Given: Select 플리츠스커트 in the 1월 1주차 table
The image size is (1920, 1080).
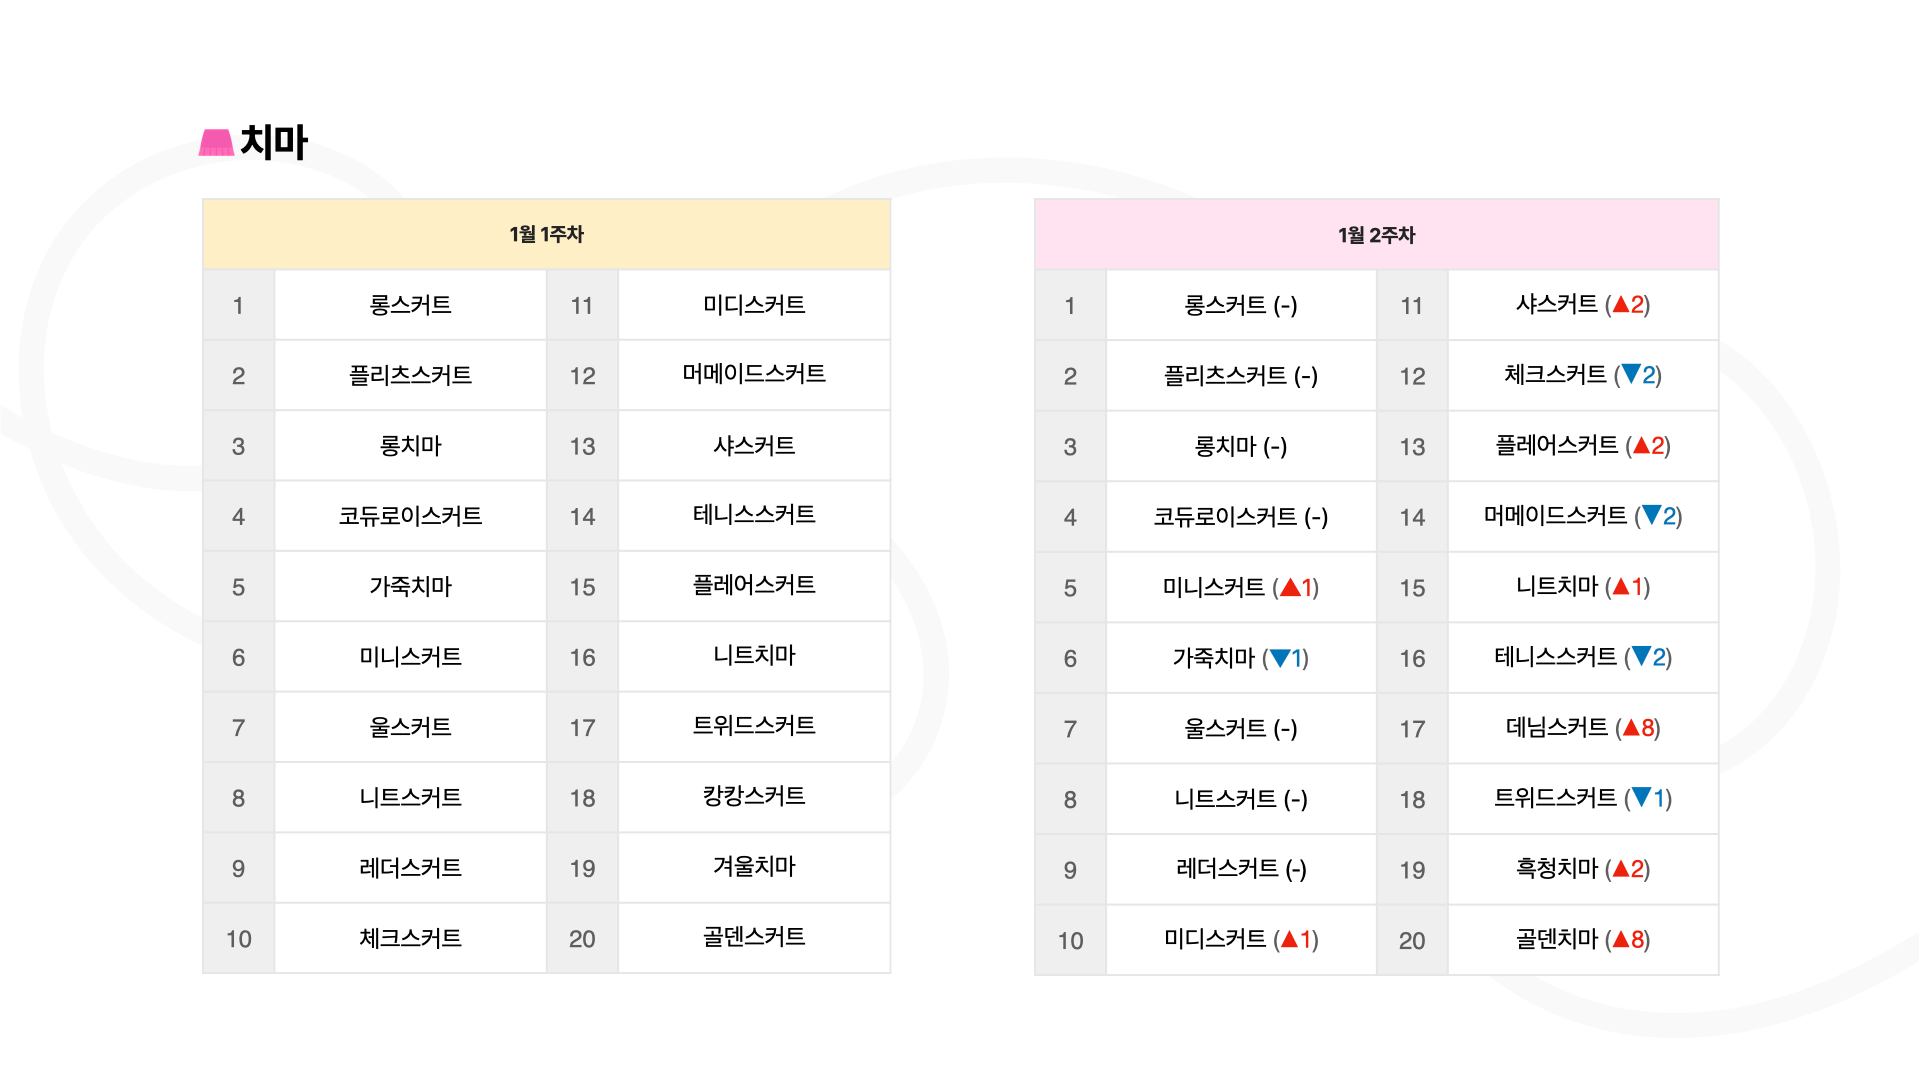Looking at the screenshot, I should [410, 375].
